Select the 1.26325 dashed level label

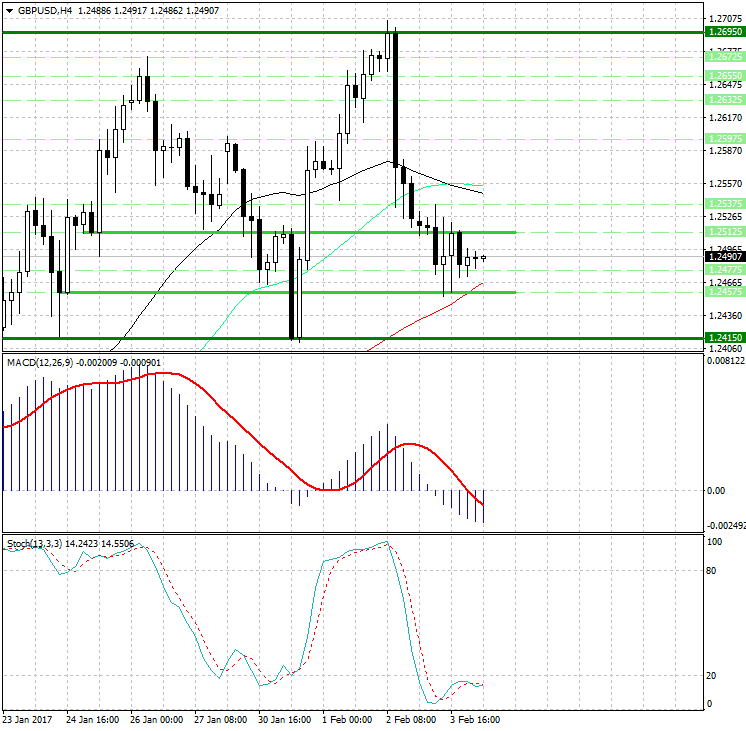724,100
